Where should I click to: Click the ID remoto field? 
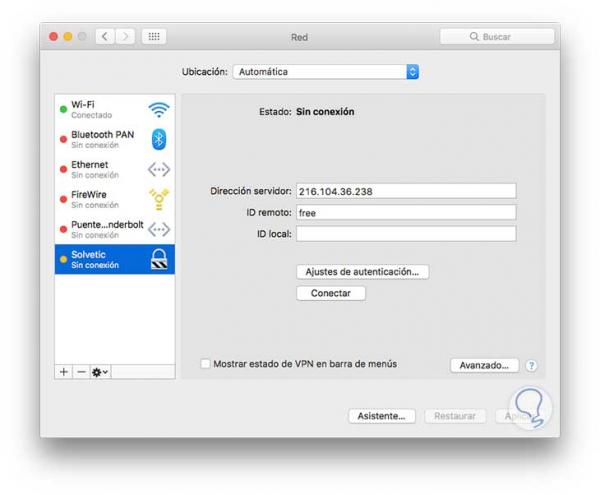406,213
